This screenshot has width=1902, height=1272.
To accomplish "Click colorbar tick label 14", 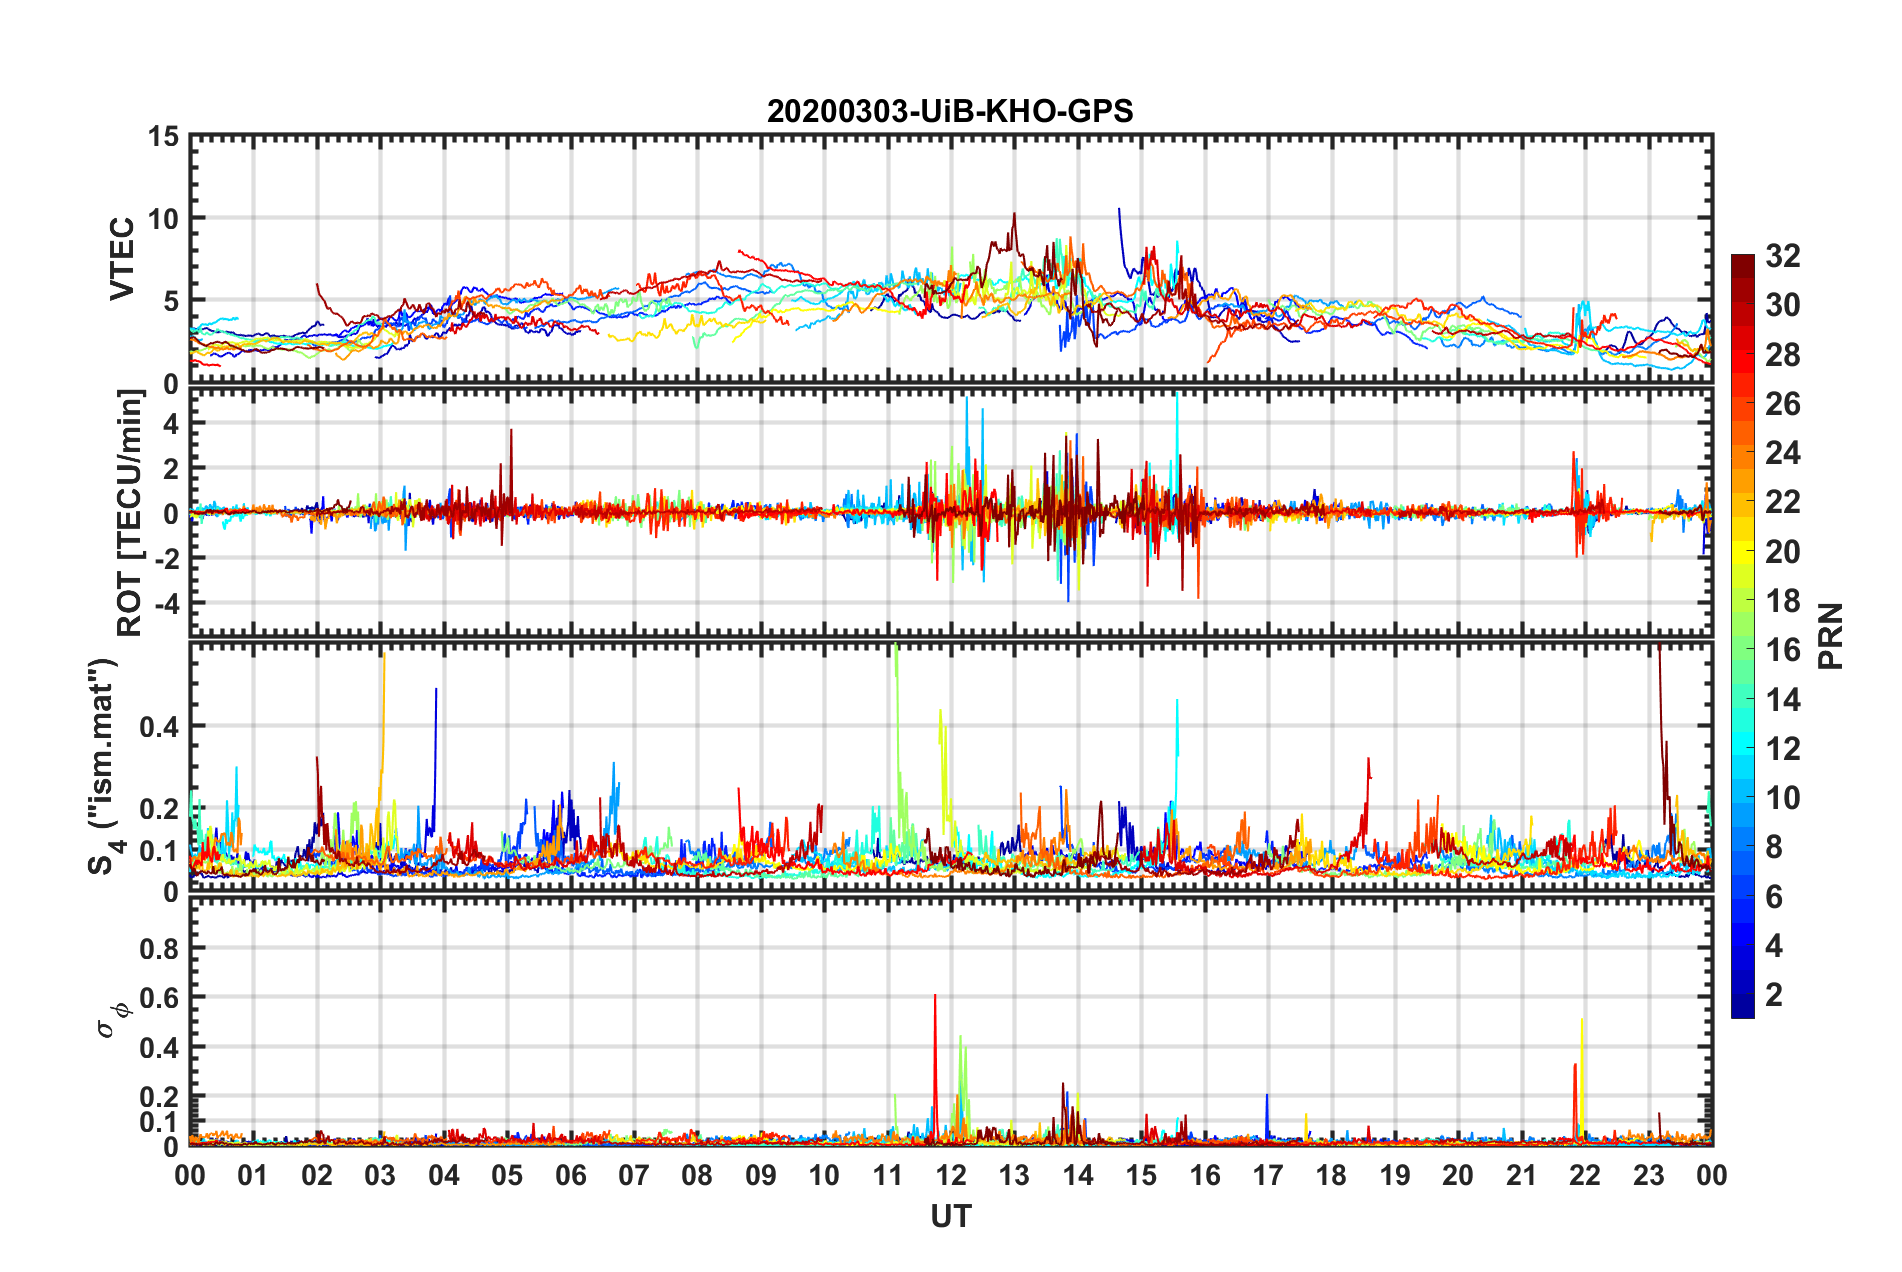I will (x=1782, y=700).
